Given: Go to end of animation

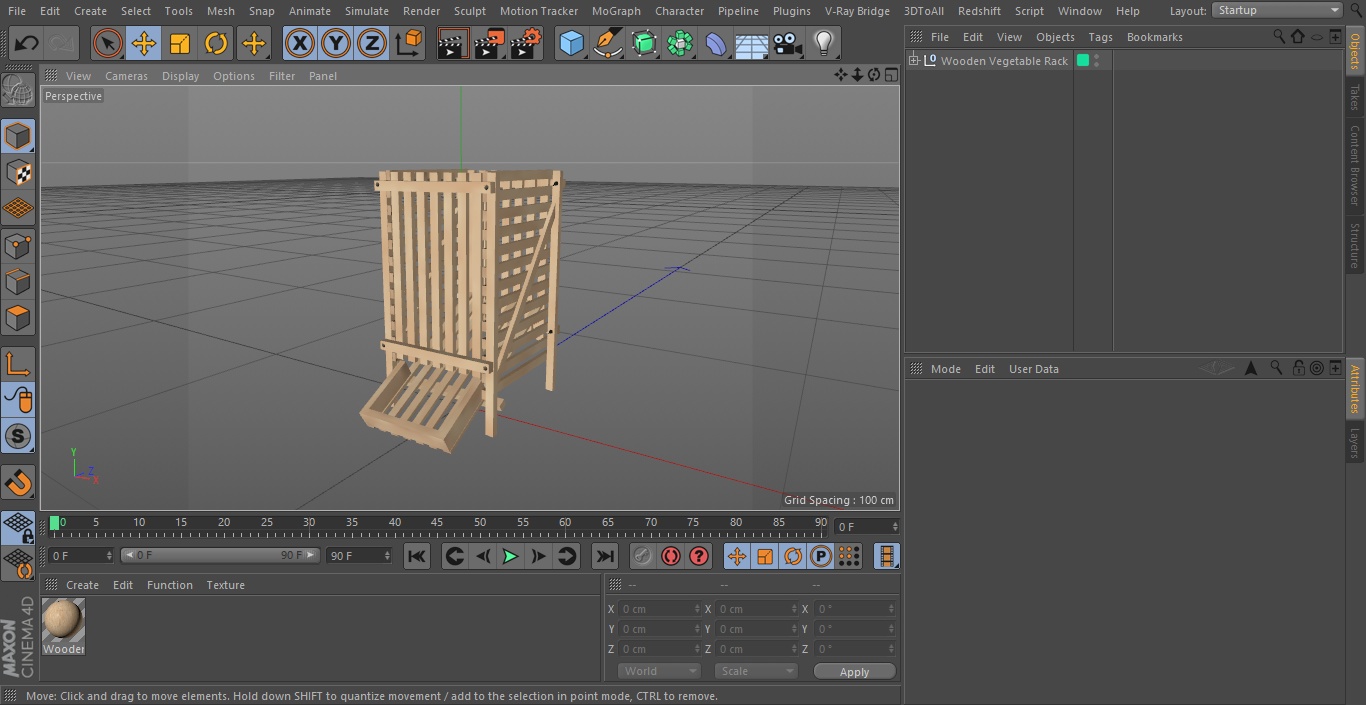Looking at the screenshot, I should (x=605, y=556).
